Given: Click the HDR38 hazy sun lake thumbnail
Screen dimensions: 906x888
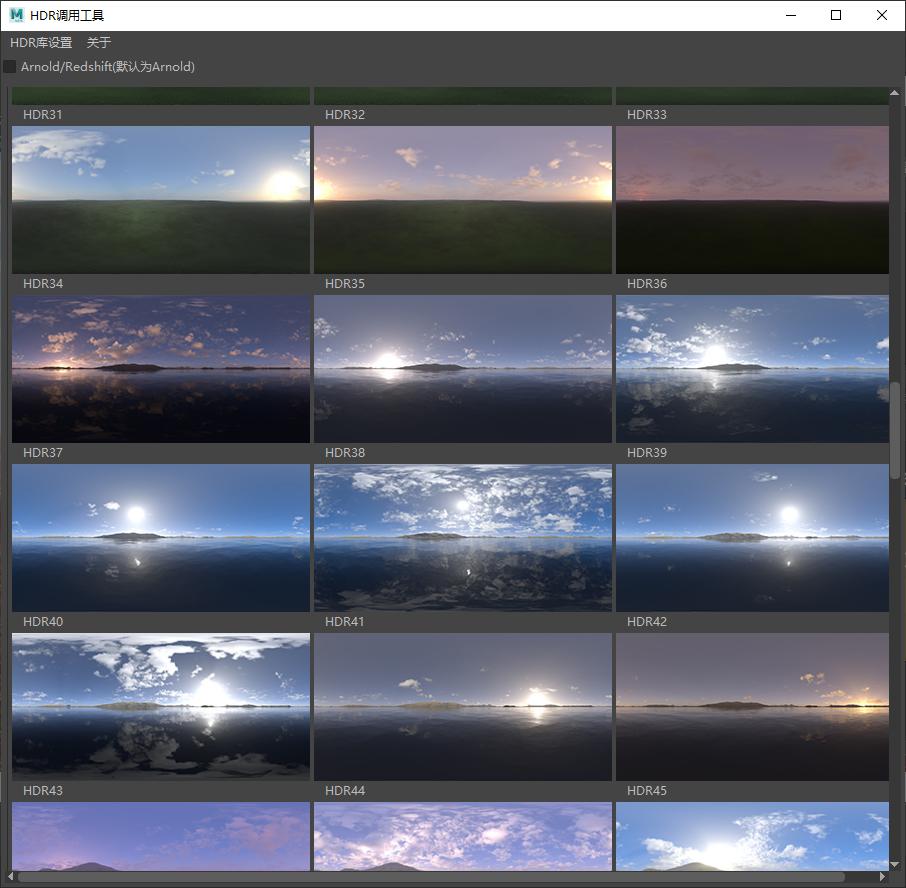Looking at the screenshot, I should point(463,368).
